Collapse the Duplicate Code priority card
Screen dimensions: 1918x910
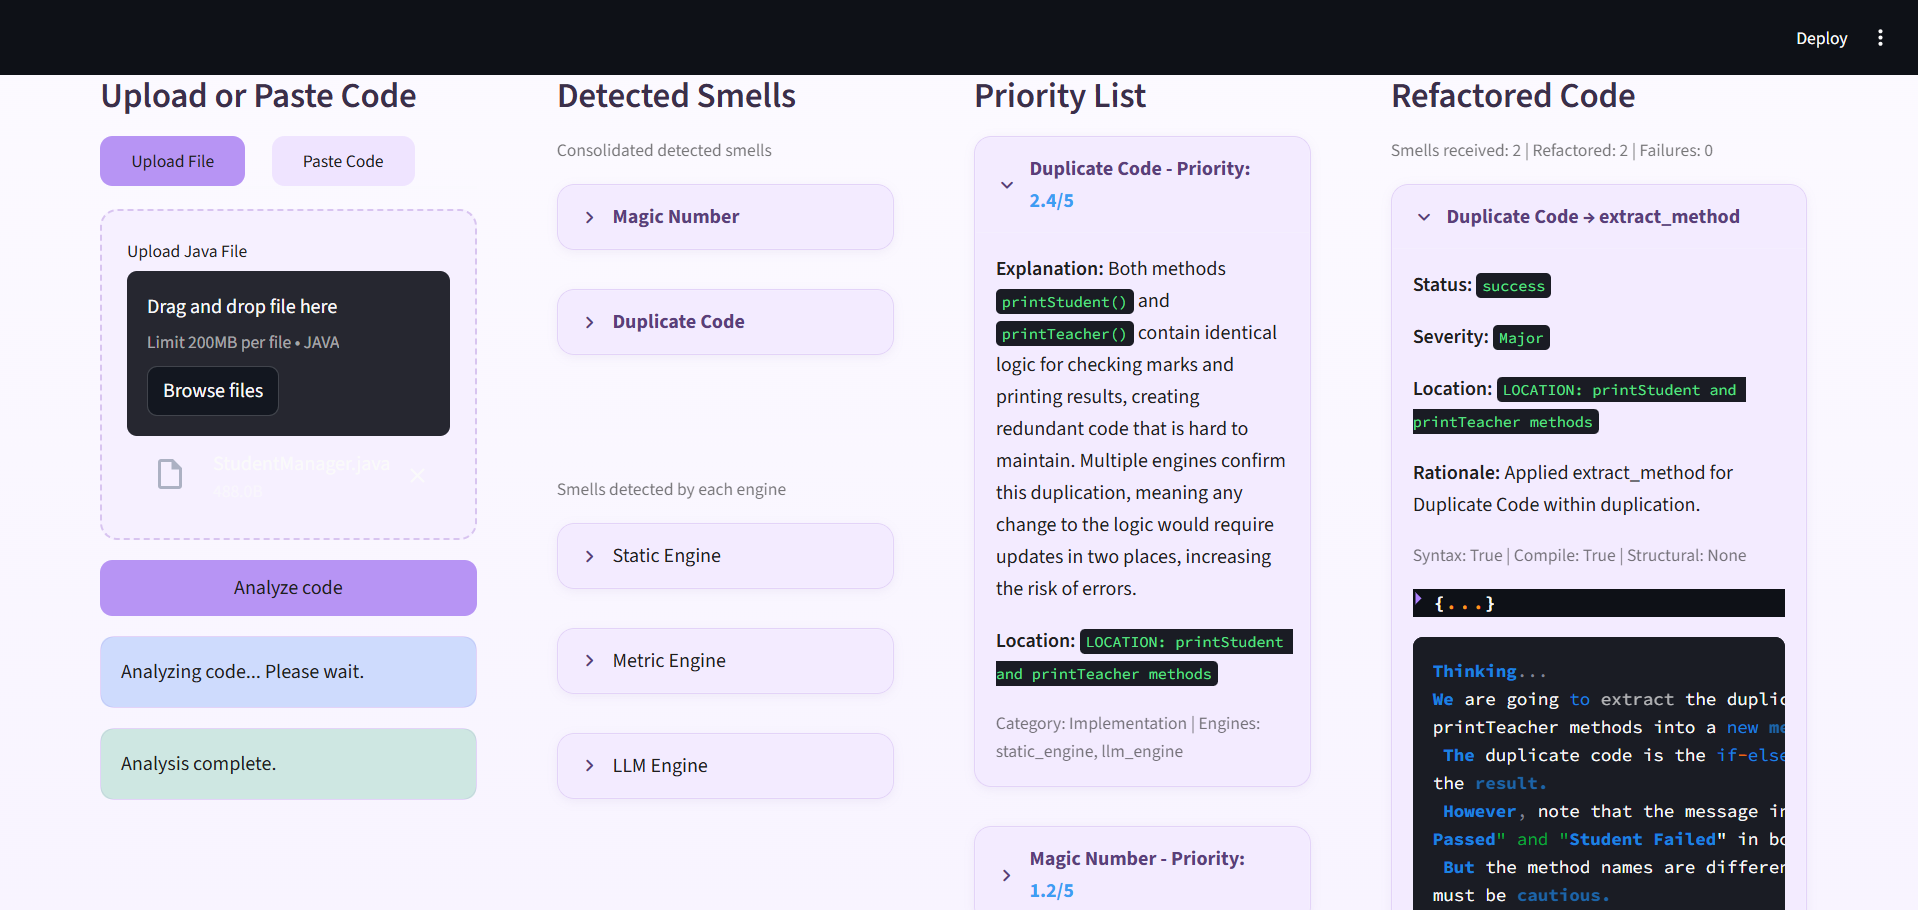[x=1007, y=184]
